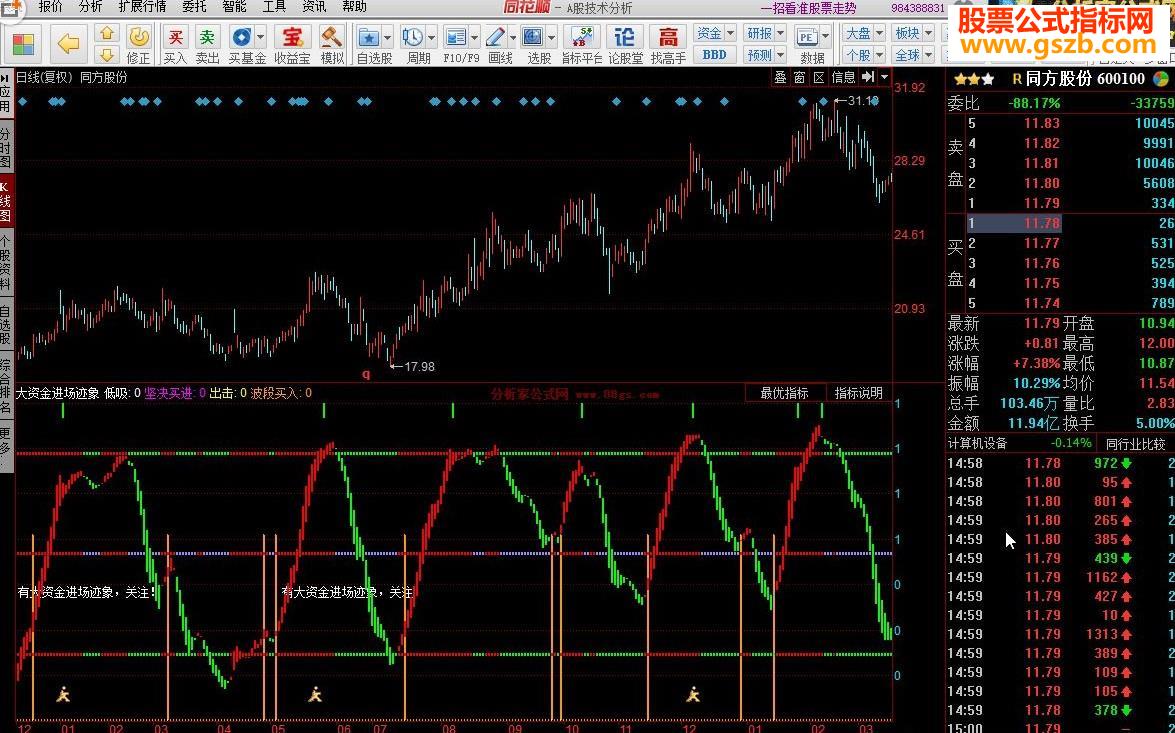Switch to 分时图 sidebar tab
The width and height of the screenshot is (1175, 733).
click(x=6, y=148)
